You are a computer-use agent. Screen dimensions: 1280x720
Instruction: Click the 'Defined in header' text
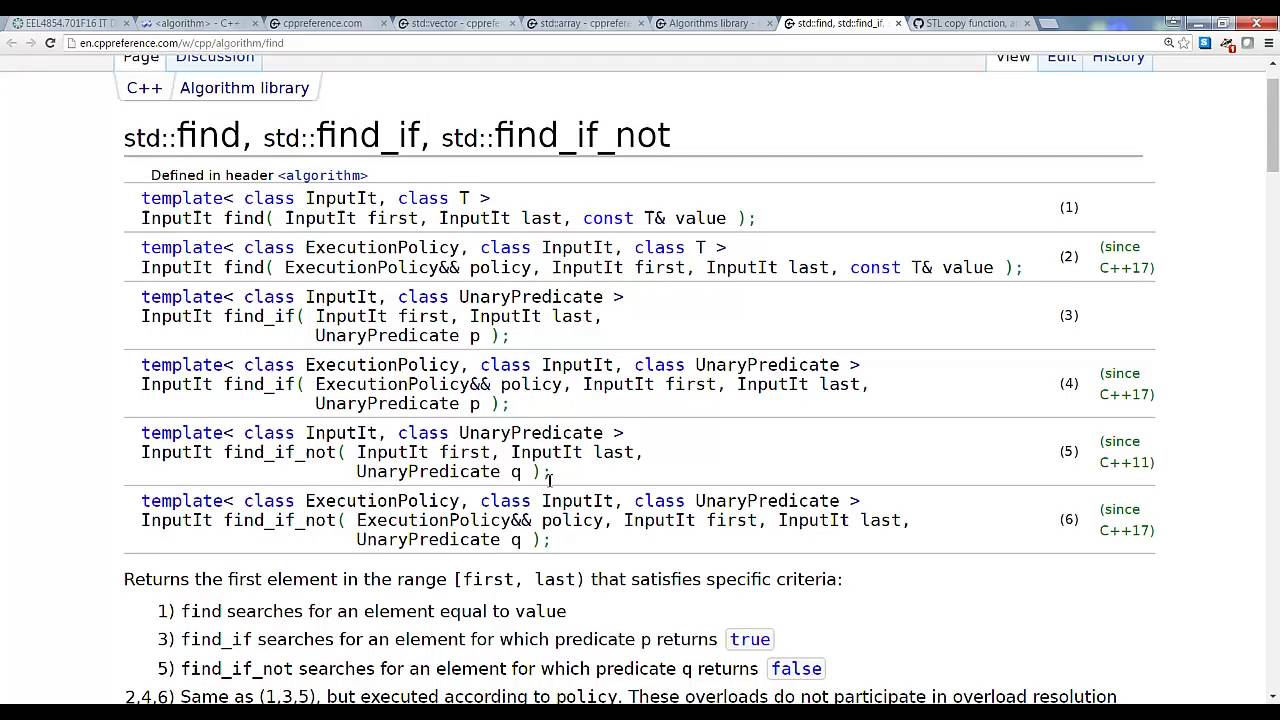pos(212,175)
